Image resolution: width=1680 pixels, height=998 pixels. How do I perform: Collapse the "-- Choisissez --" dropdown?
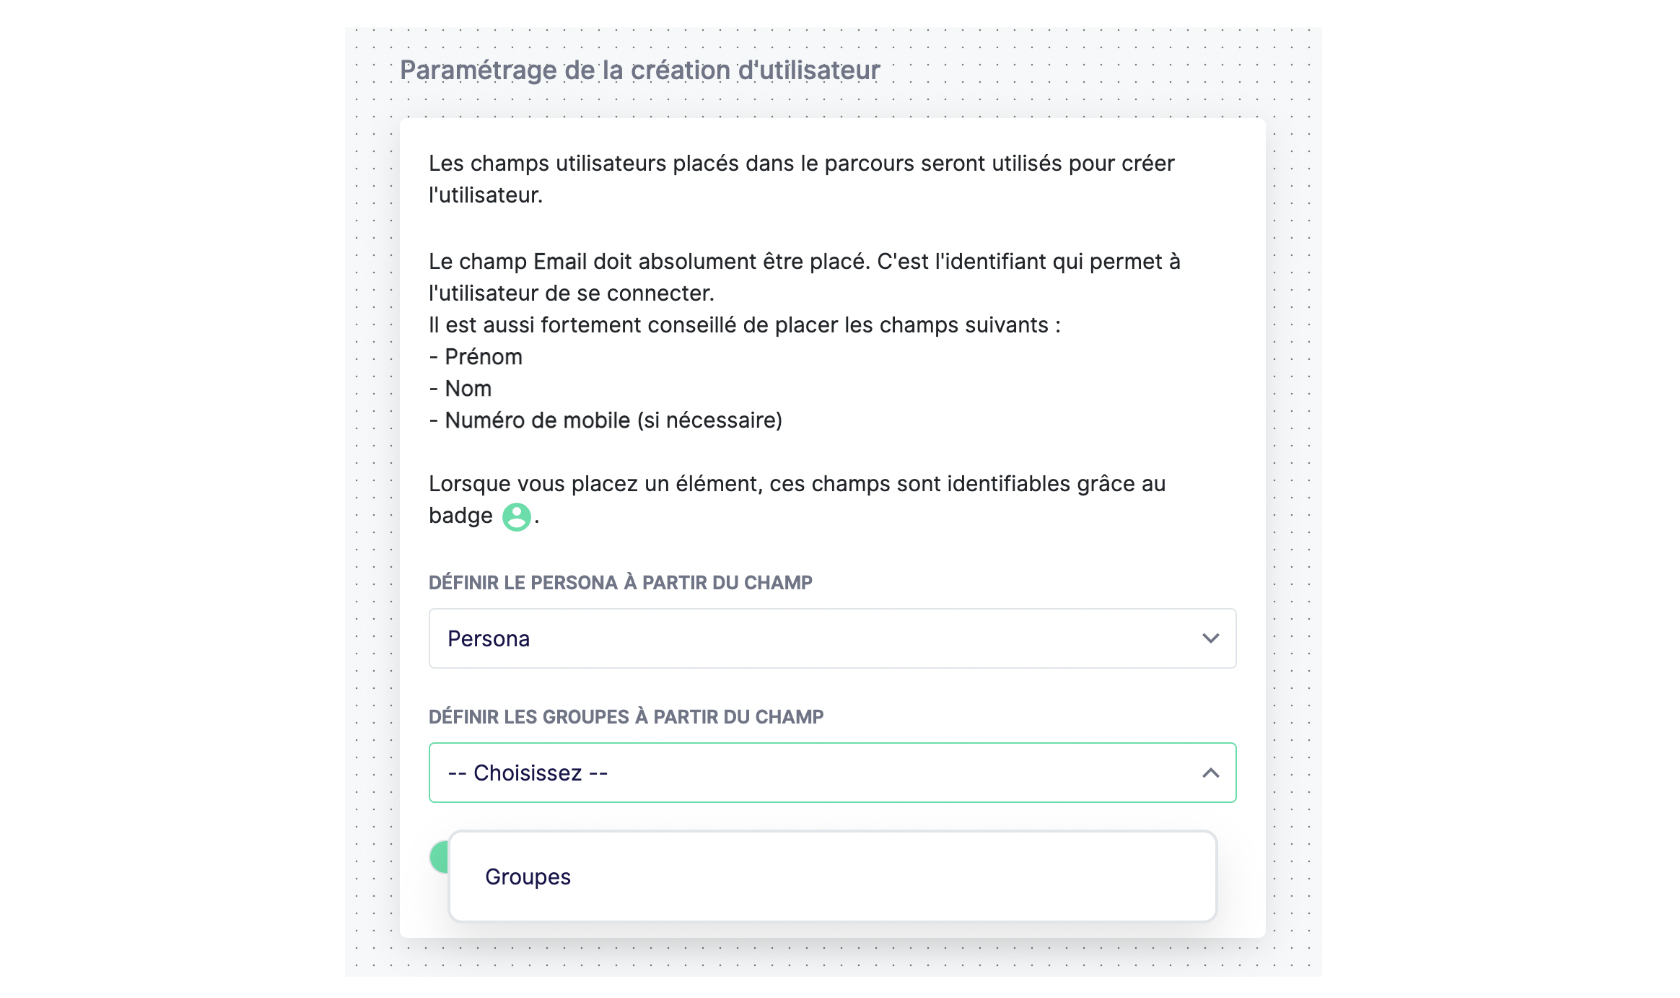[x=832, y=773]
